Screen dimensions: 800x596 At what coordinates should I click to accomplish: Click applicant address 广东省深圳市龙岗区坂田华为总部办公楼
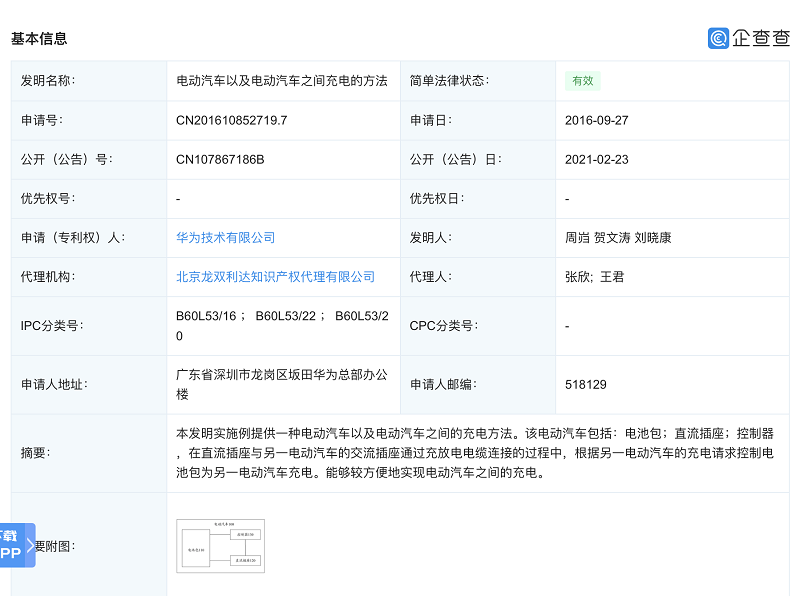point(282,385)
